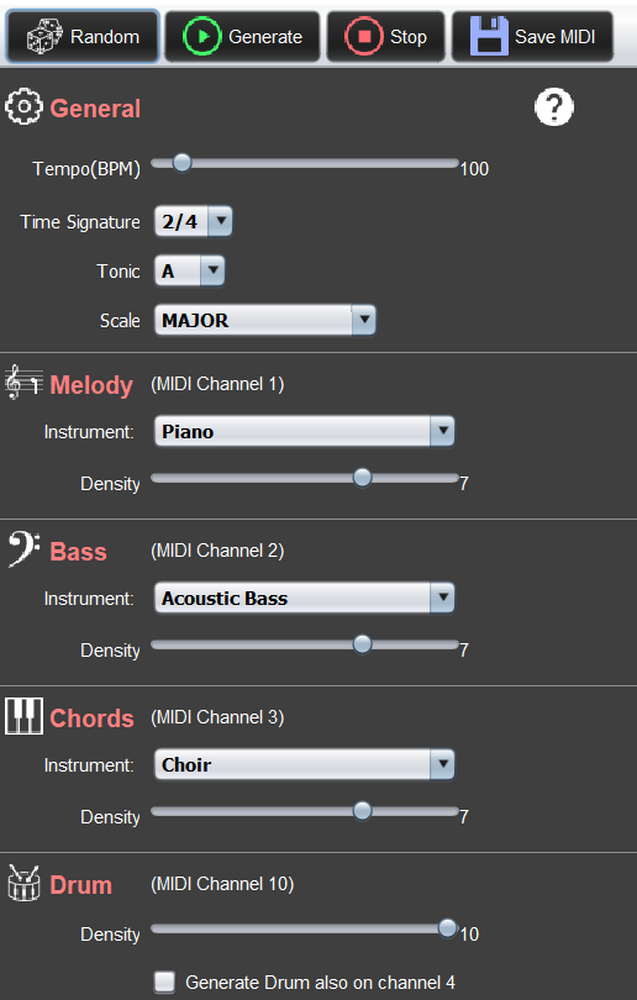
Task: Open the Time Signature dropdown
Action: tap(193, 221)
